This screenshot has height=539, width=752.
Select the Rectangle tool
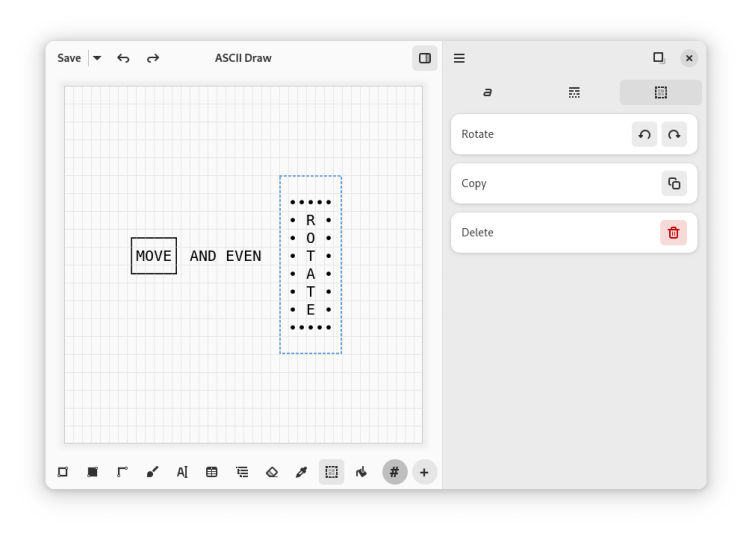[x=63, y=472]
